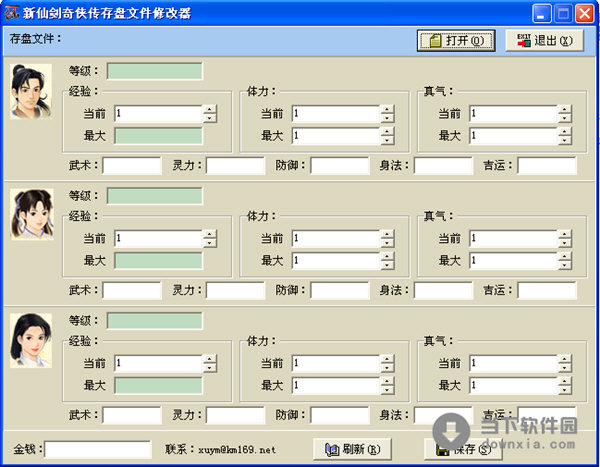Click the girl portrait with blue hair ribbons
This screenshot has height=467, width=600.
32,214
